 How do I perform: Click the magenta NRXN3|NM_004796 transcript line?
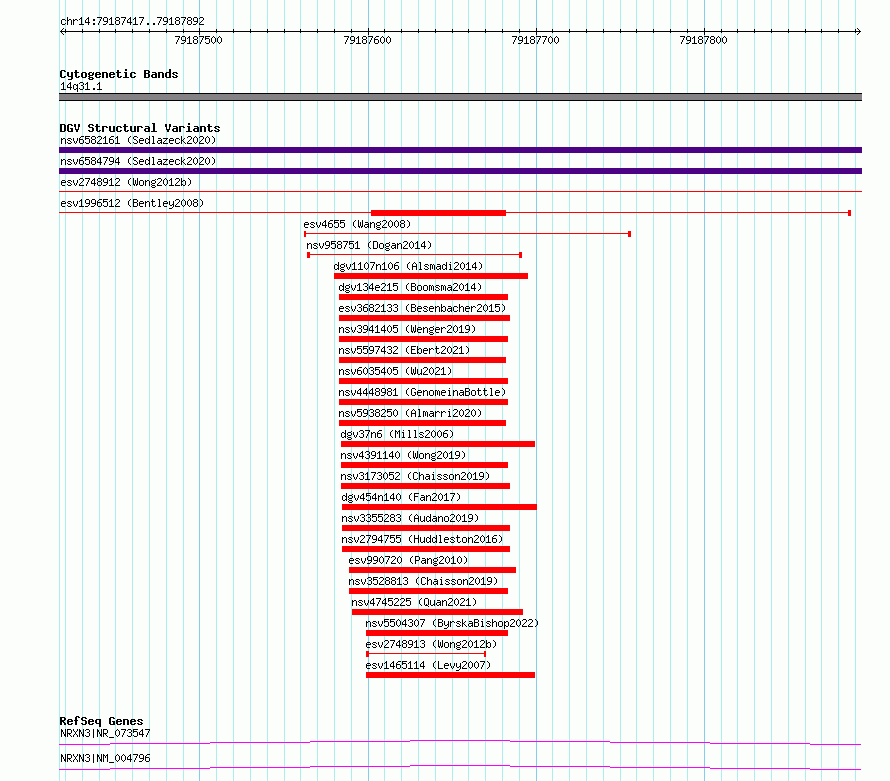(x=460, y=767)
